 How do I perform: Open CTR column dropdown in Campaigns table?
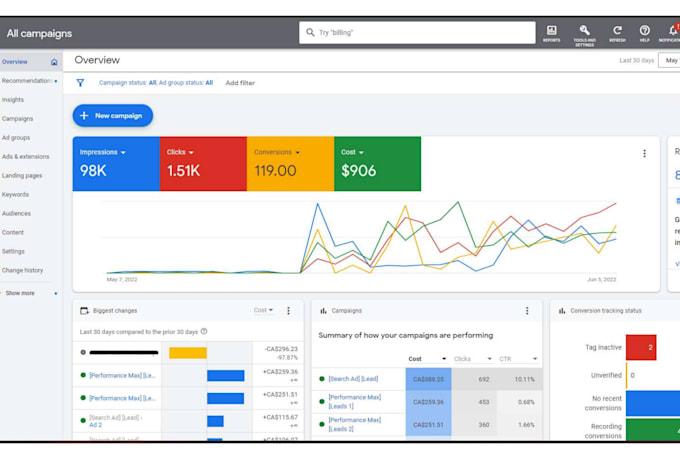point(518,359)
